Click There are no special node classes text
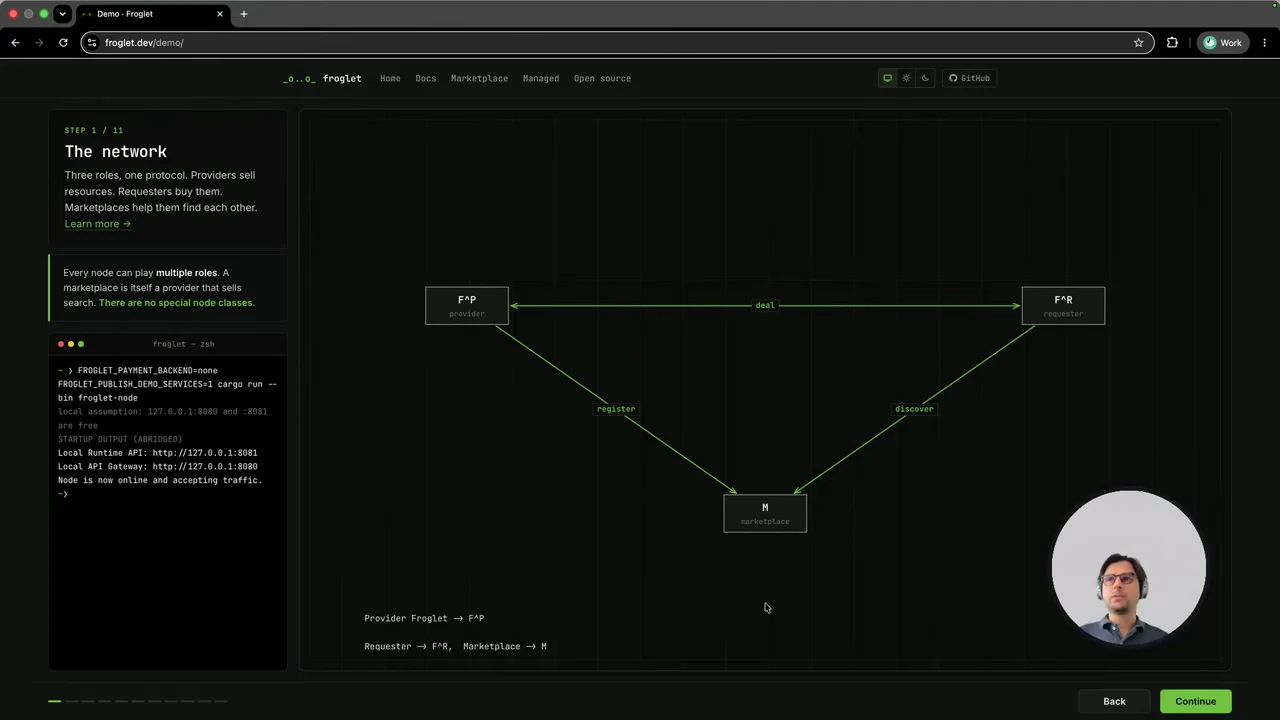The height and width of the screenshot is (720, 1280). tap(177, 303)
